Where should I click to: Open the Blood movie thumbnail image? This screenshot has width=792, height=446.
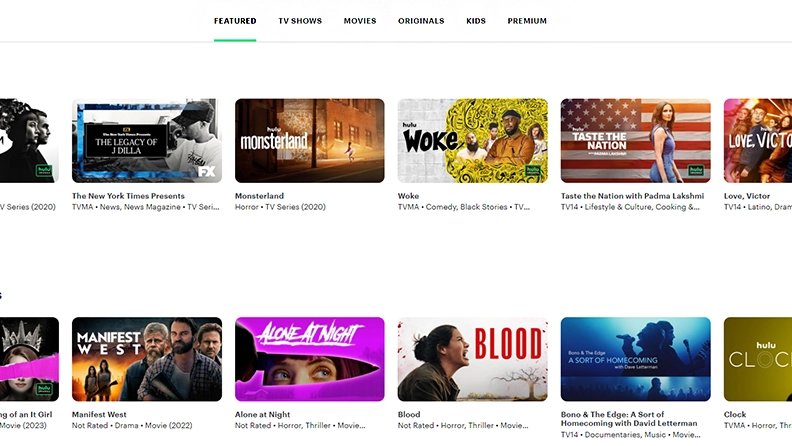(472, 359)
